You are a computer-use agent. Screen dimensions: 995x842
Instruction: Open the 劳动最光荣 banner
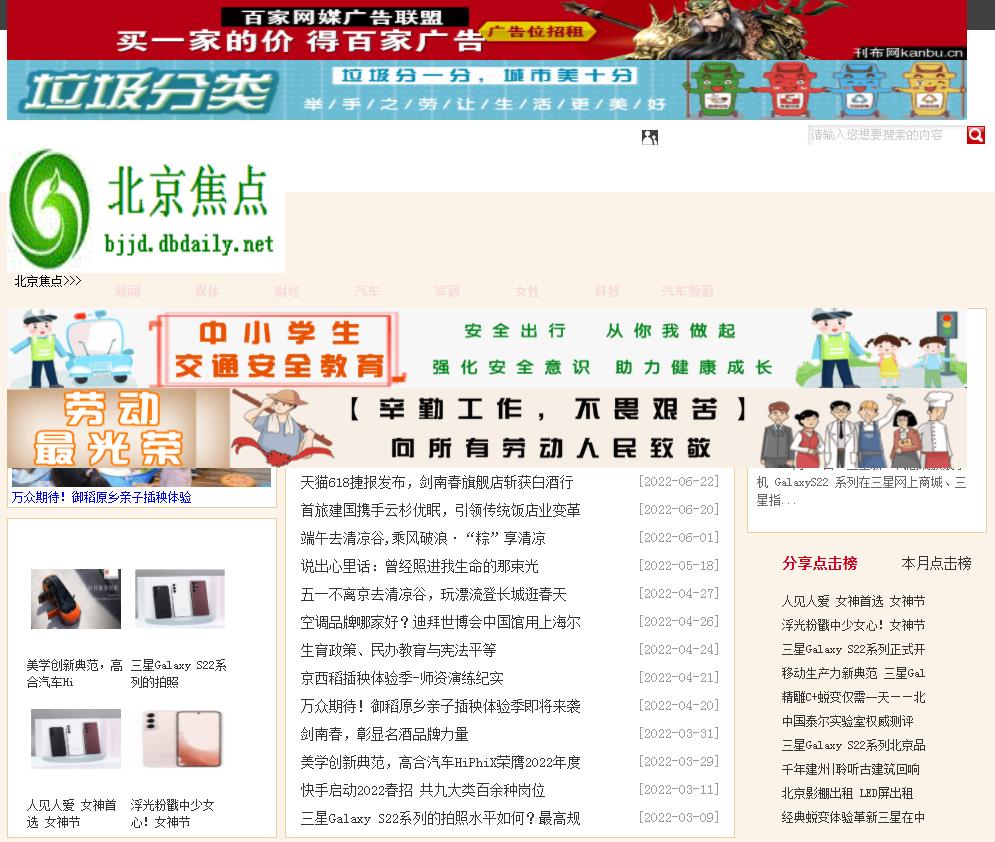[x=487, y=428]
